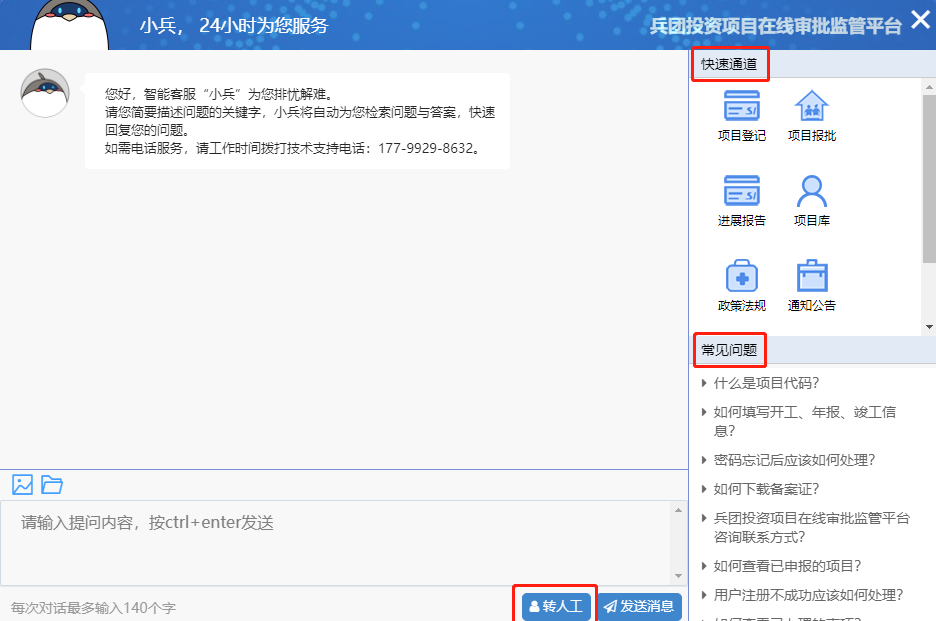Open the 项目库 icon
Screen dimensions: 936x621
(x=811, y=192)
